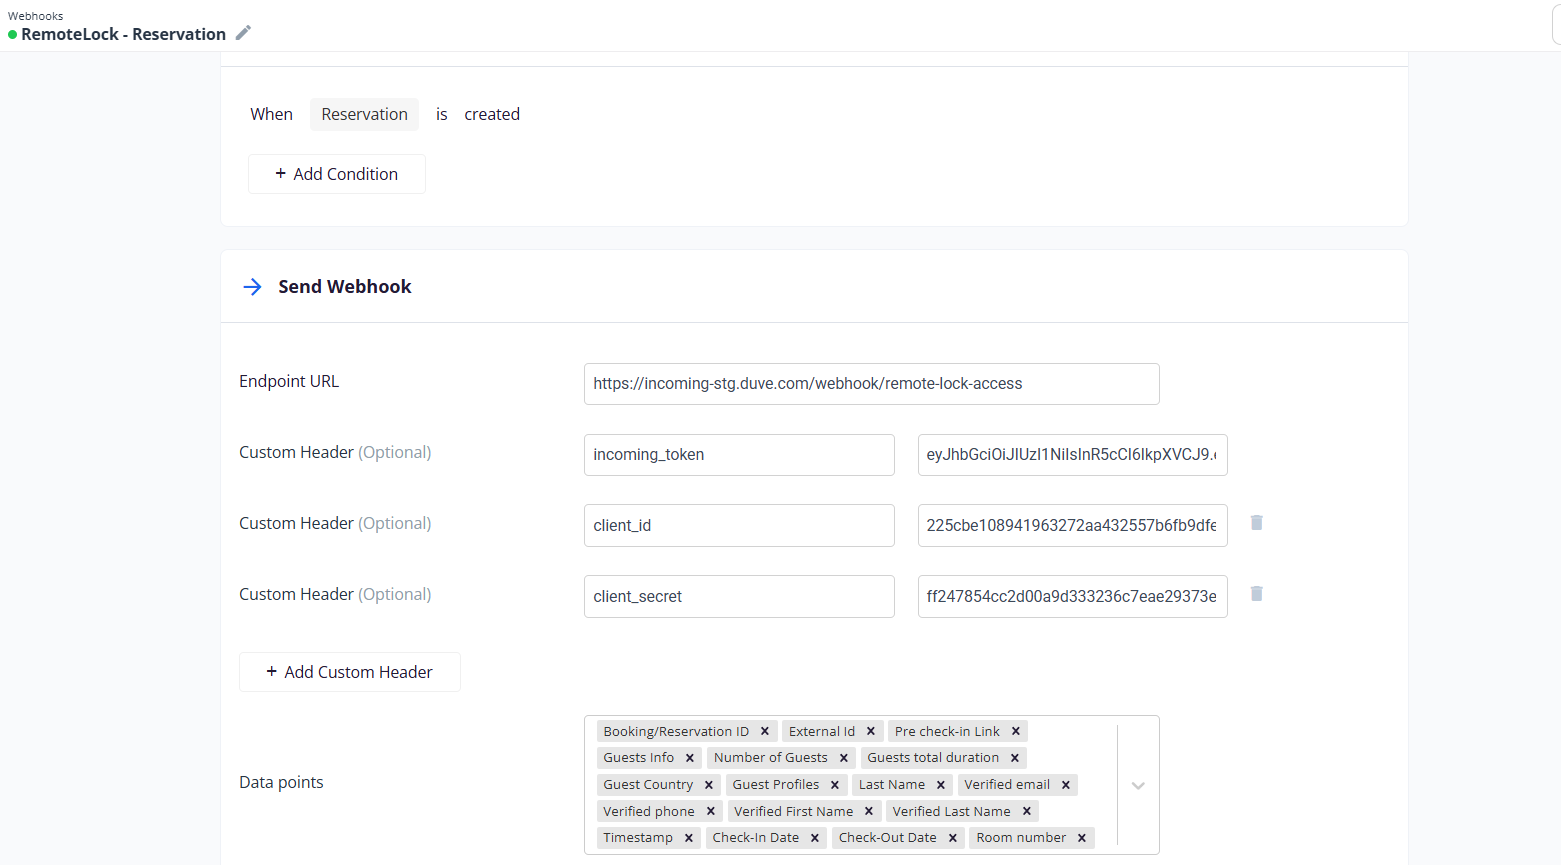1561x865 pixels.
Task: Click the Endpoint URL input field
Action: click(x=871, y=384)
